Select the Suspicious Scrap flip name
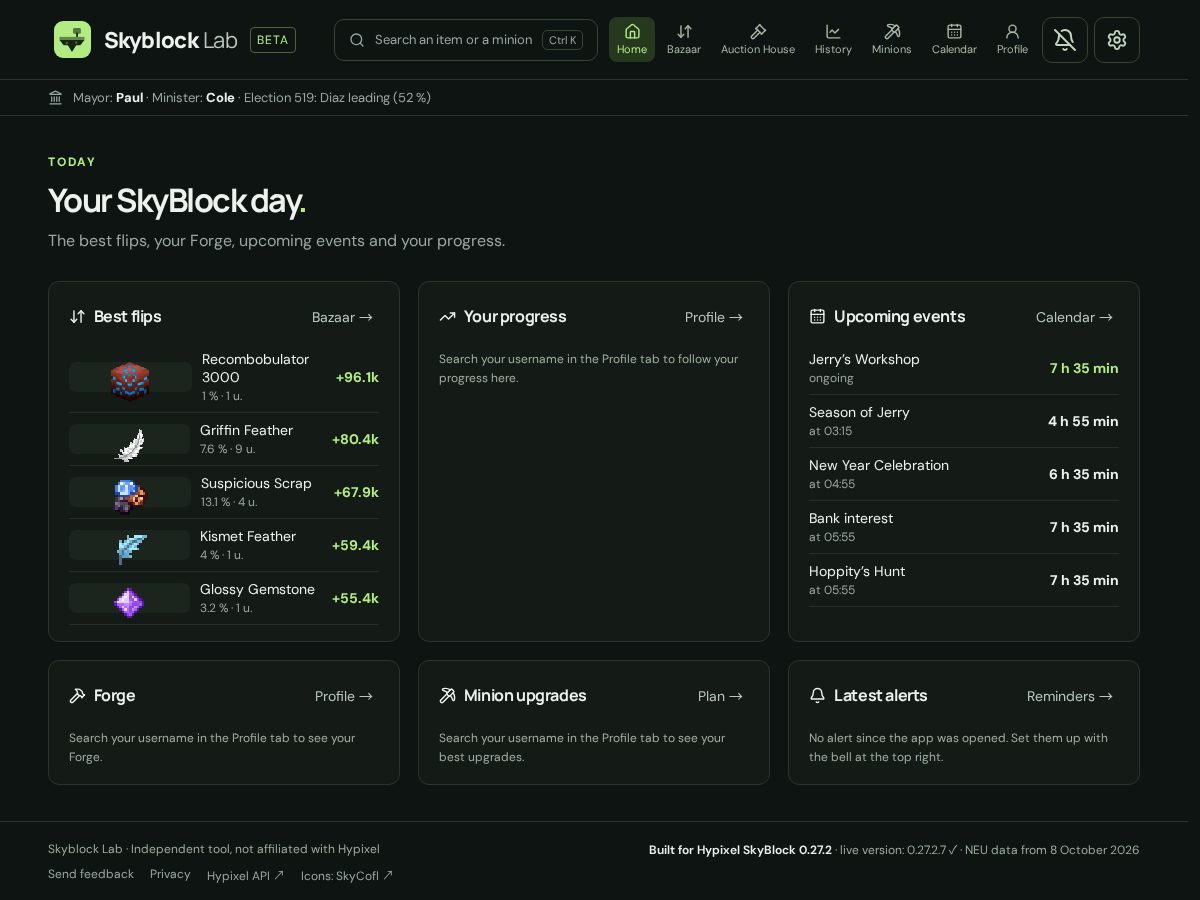This screenshot has height=900, width=1200. click(256, 483)
